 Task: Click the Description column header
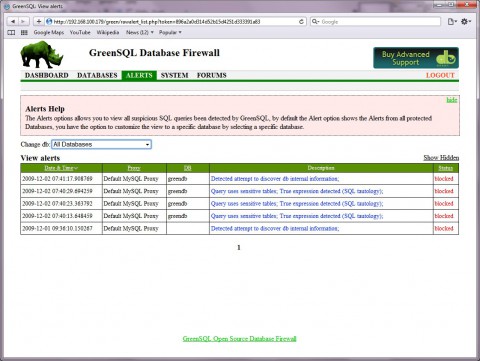pos(321,168)
